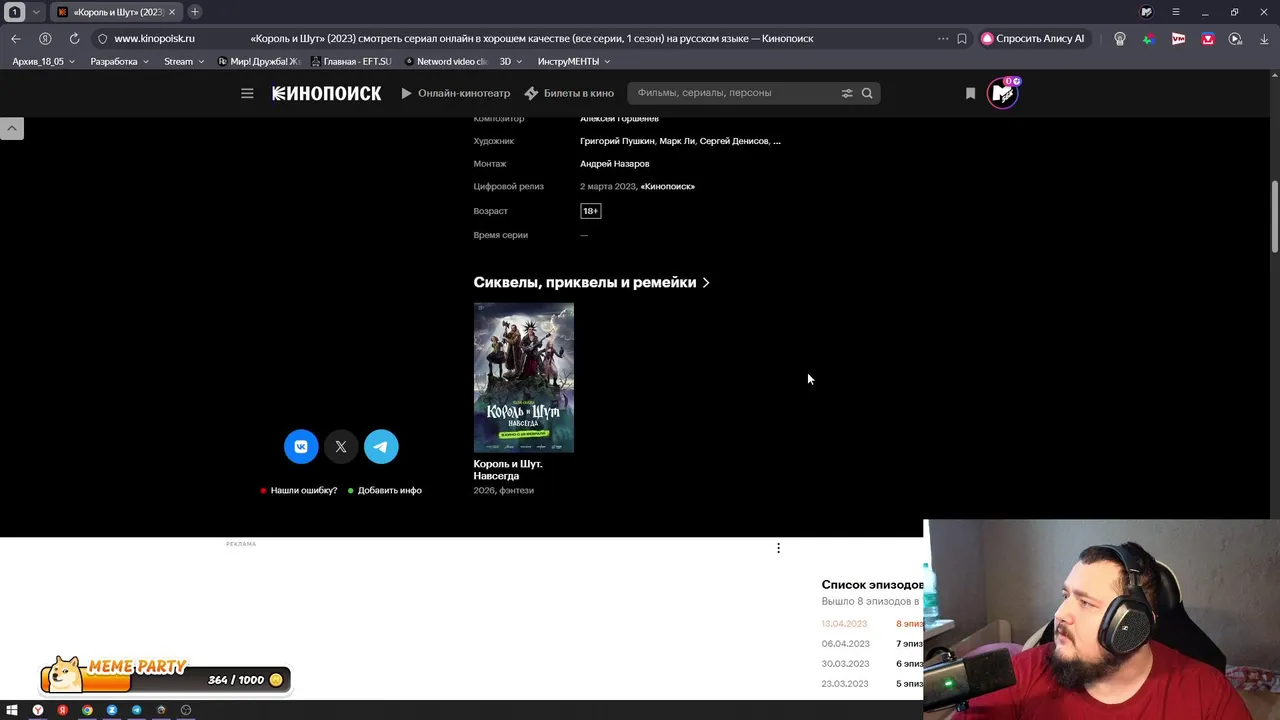The width and height of the screenshot is (1280, 720).
Task: Open the browser menu (three lines)
Action: pos(1176,12)
